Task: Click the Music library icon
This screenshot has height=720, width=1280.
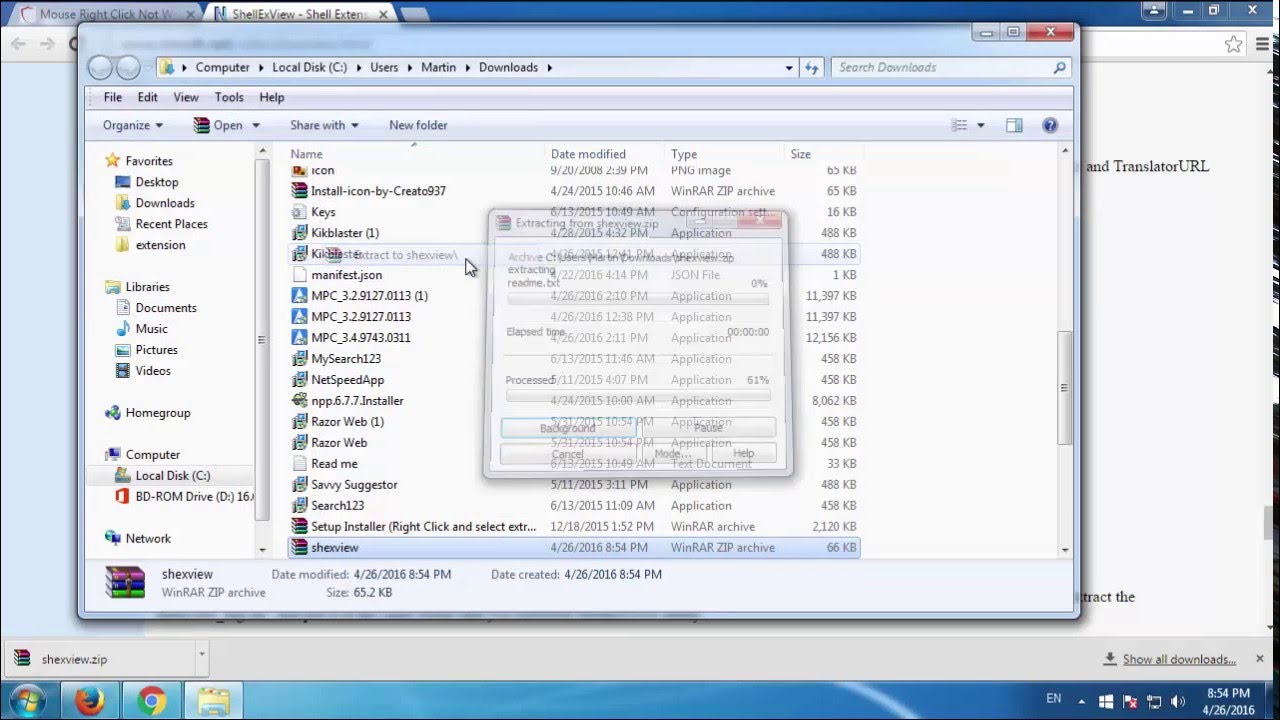Action: point(123,329)
